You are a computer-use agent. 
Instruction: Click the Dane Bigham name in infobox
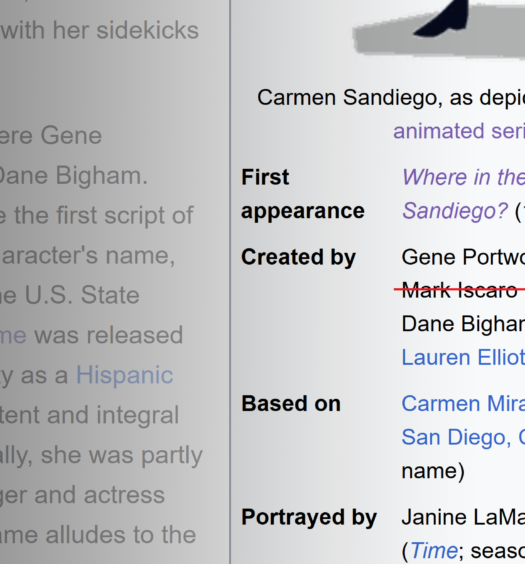463,324
